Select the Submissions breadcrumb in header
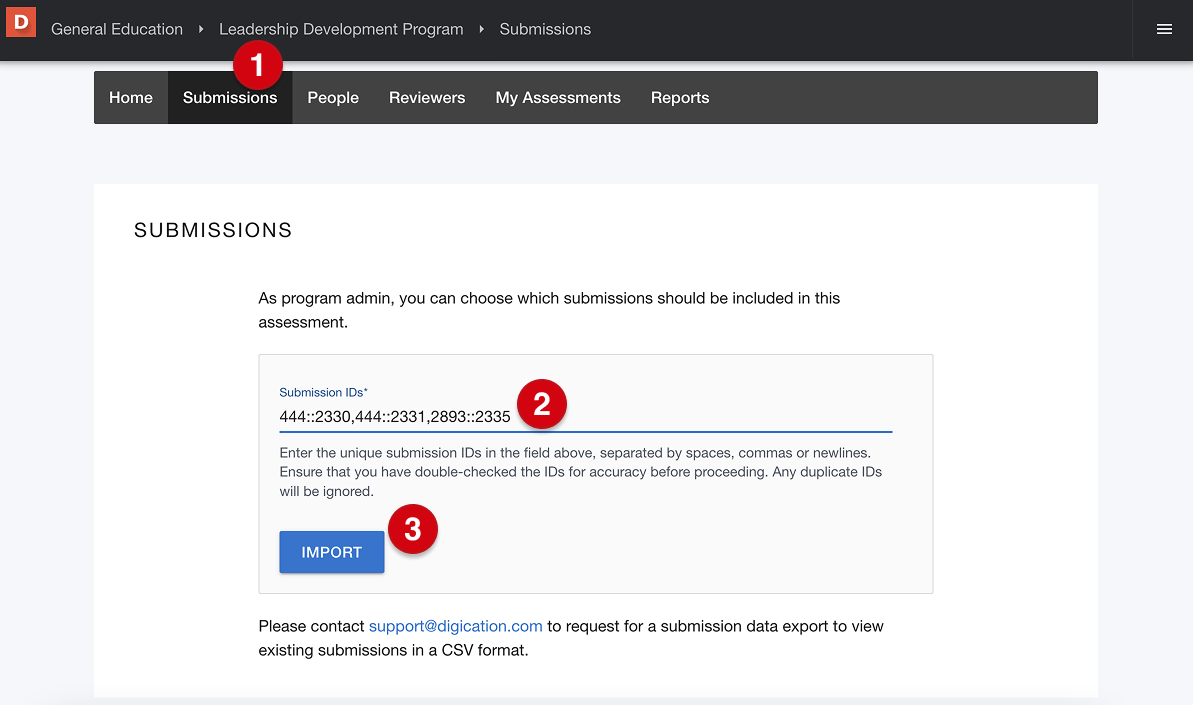 (x=545, y=30)
